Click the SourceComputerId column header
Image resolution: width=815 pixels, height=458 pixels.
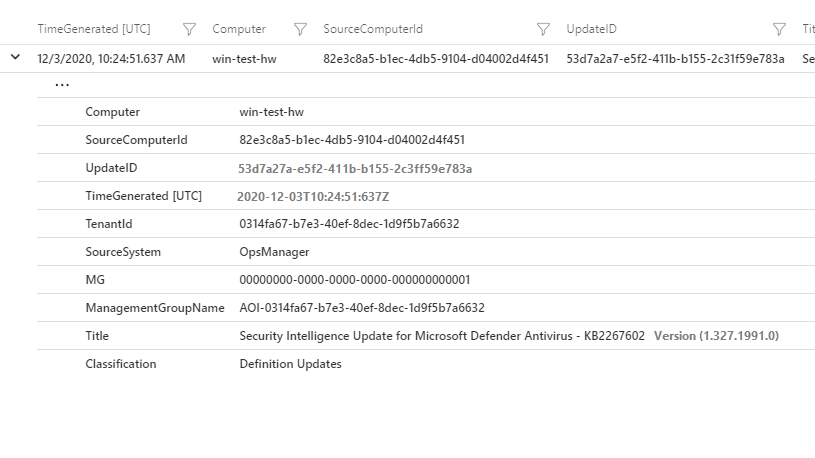pos(373,30)
